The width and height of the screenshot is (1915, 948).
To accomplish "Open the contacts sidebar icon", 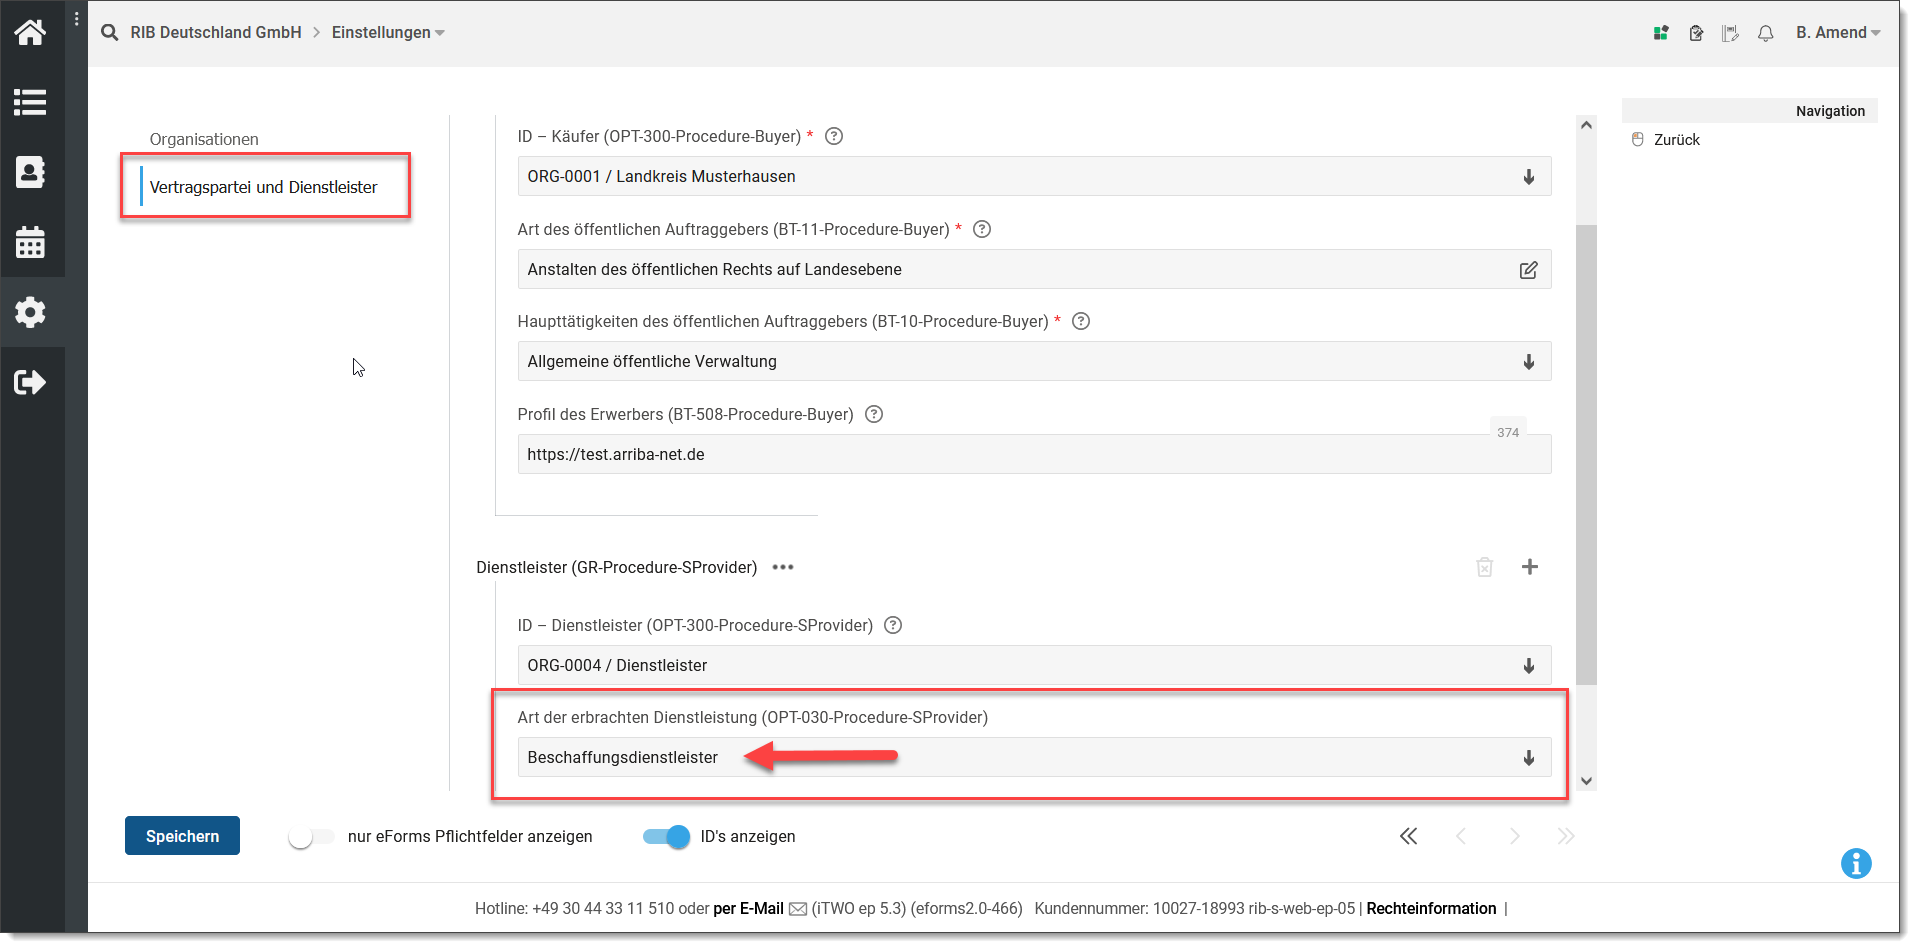I will 30,172.
